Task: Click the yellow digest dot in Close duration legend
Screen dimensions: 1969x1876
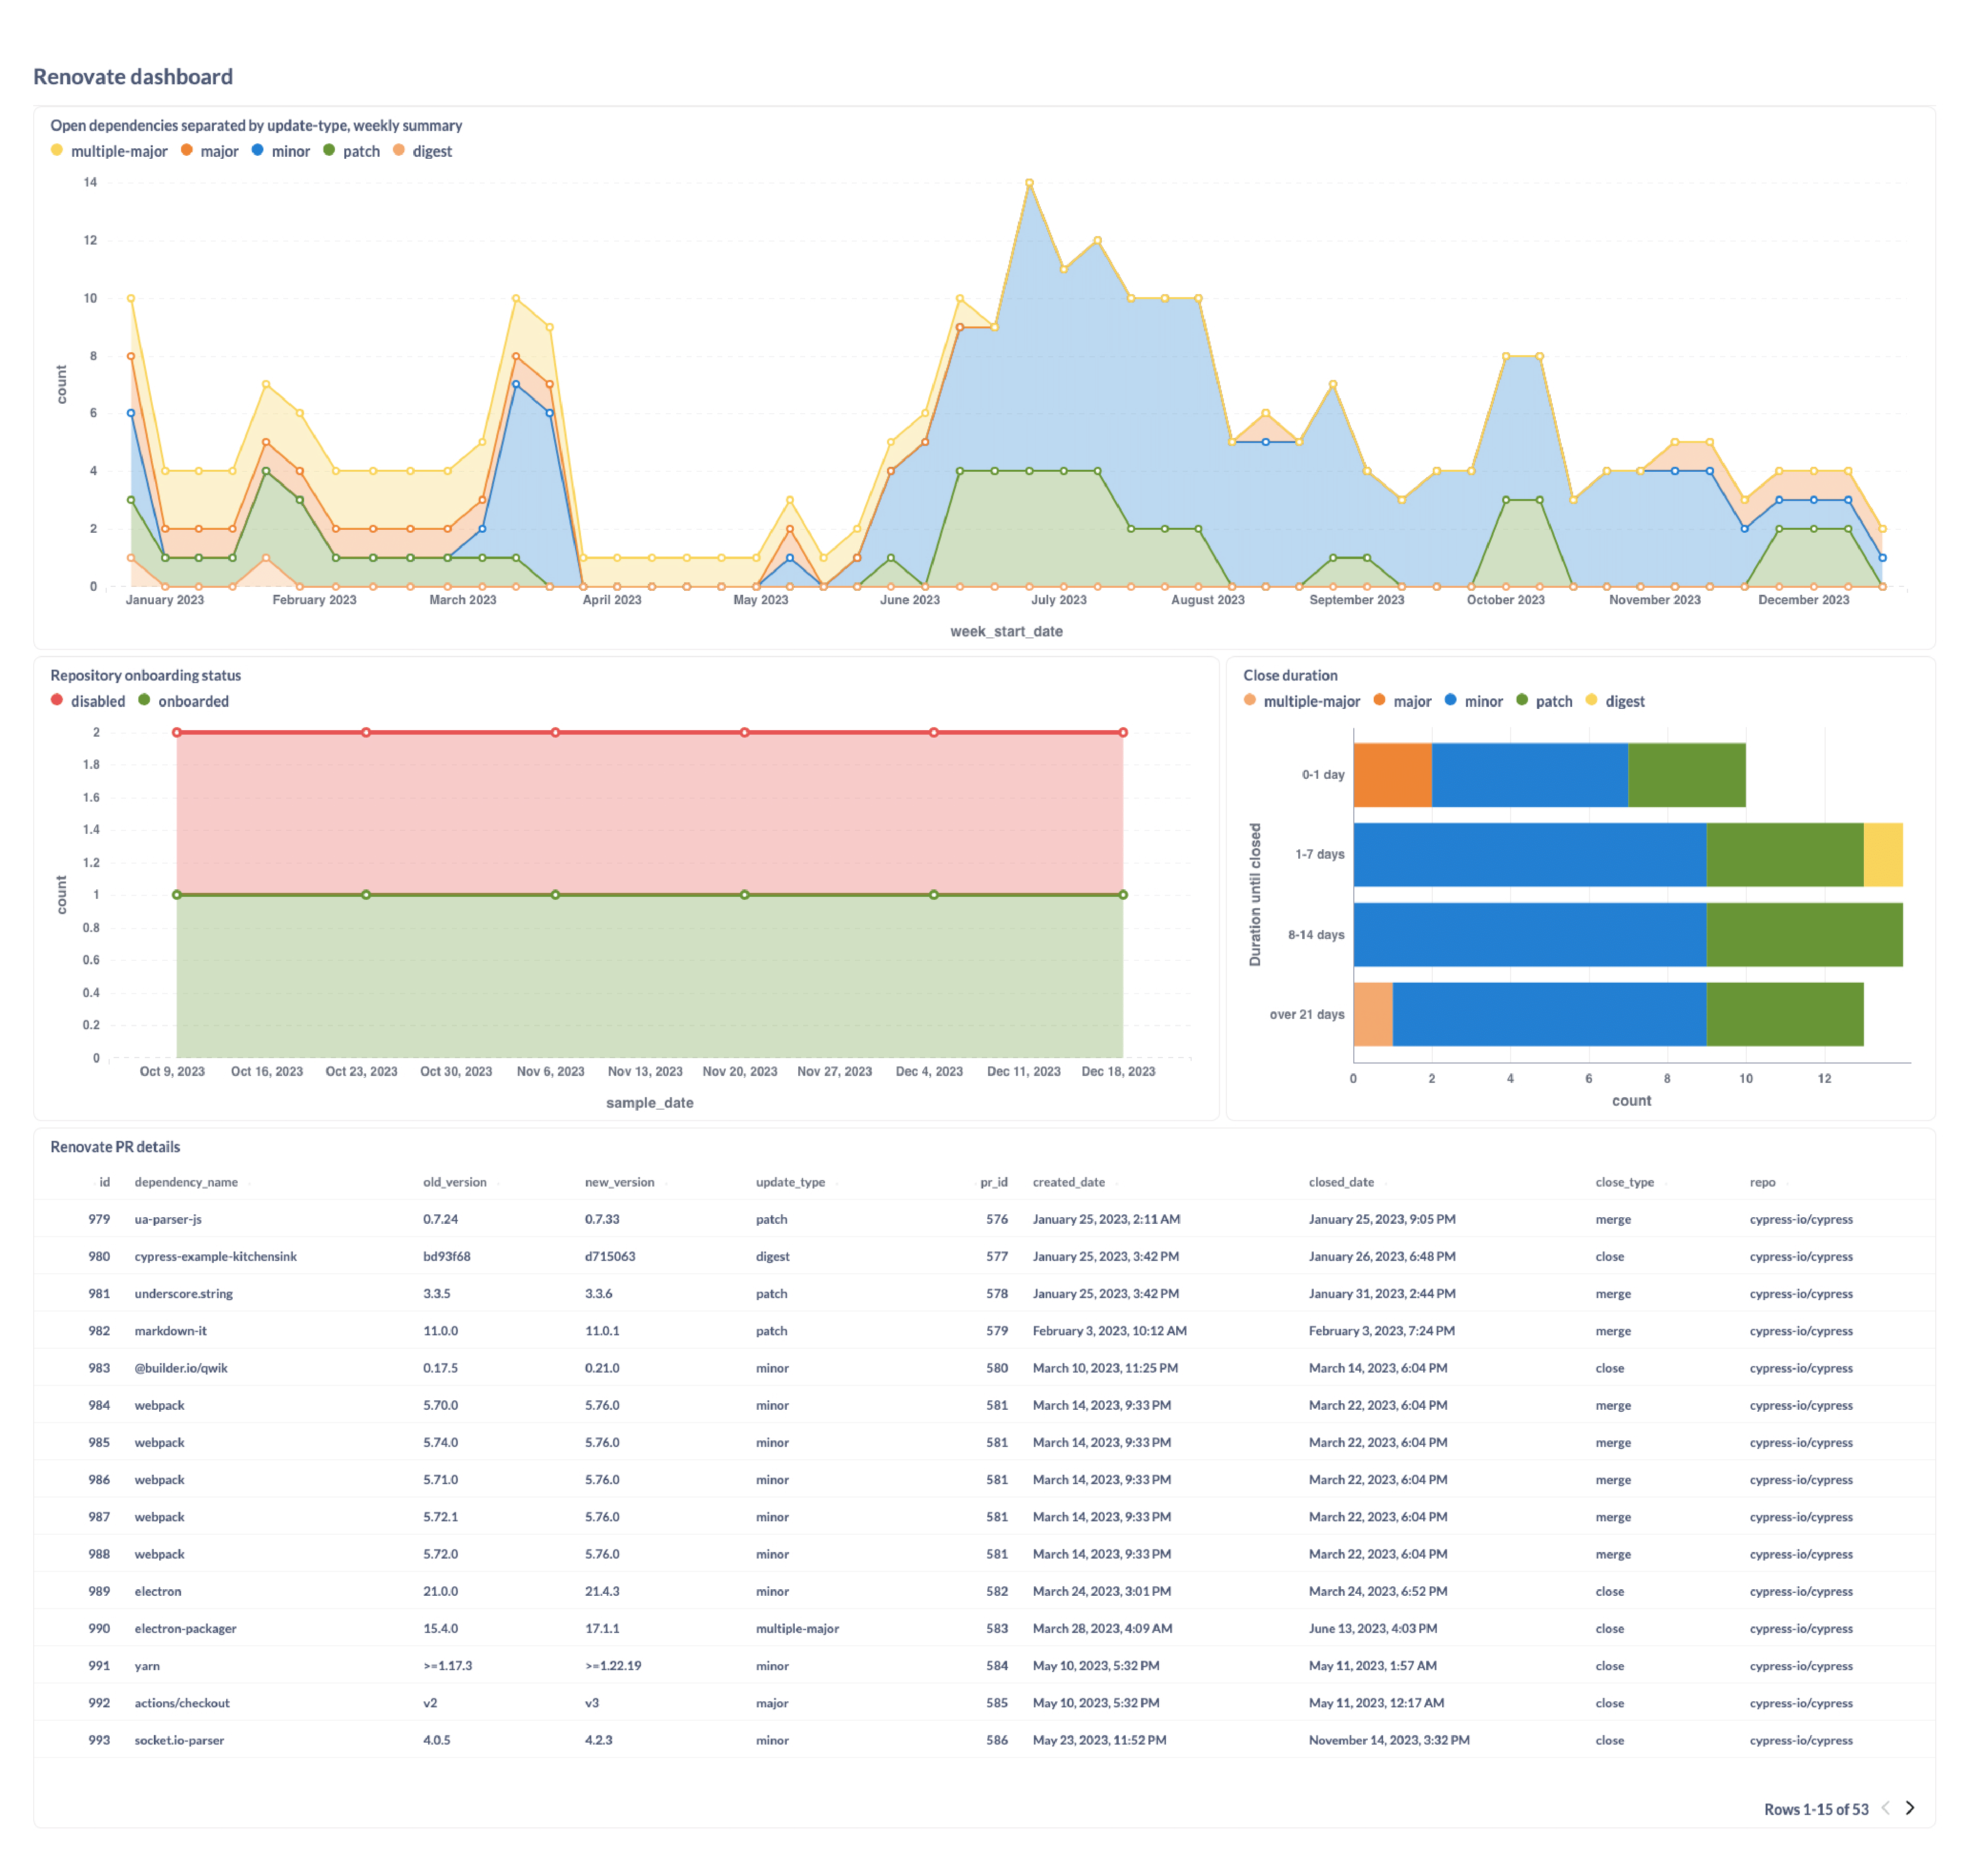Action: pyautogui.click(x=1591, y=700)
